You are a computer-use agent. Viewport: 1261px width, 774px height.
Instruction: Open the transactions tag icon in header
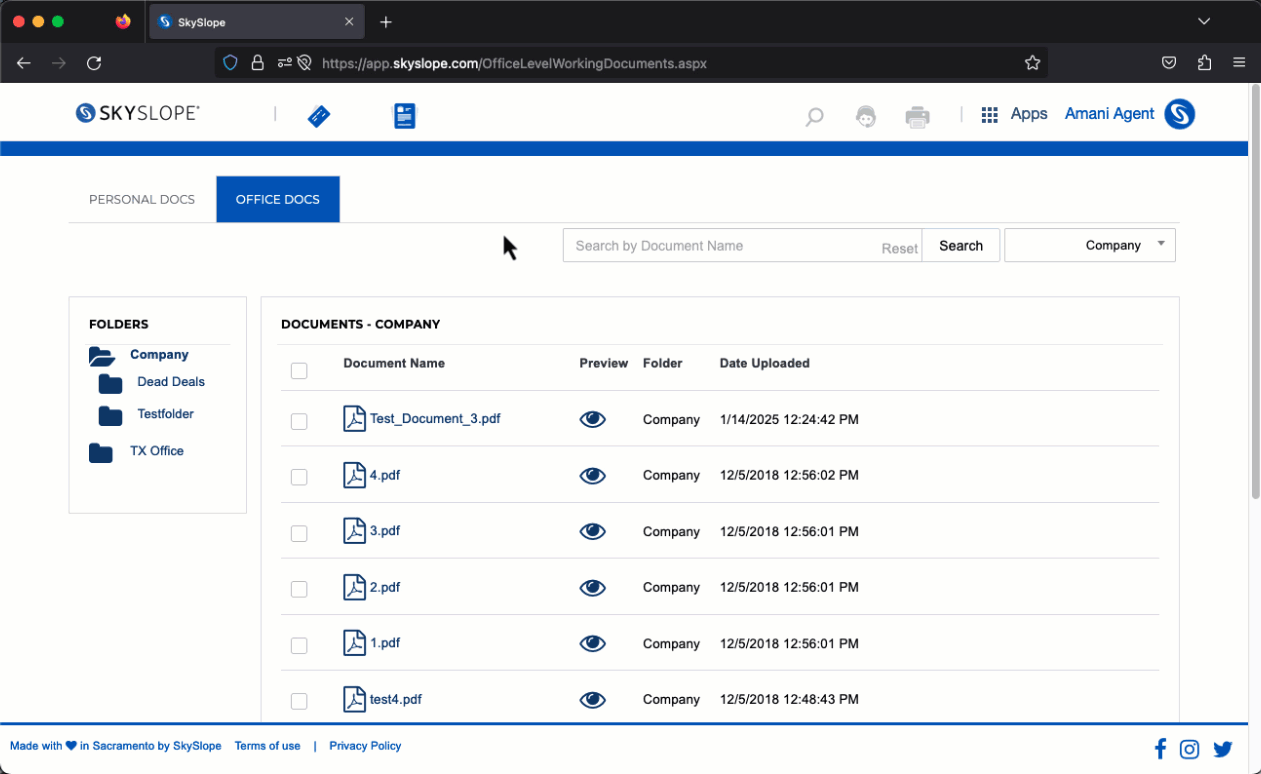[319, 116]
